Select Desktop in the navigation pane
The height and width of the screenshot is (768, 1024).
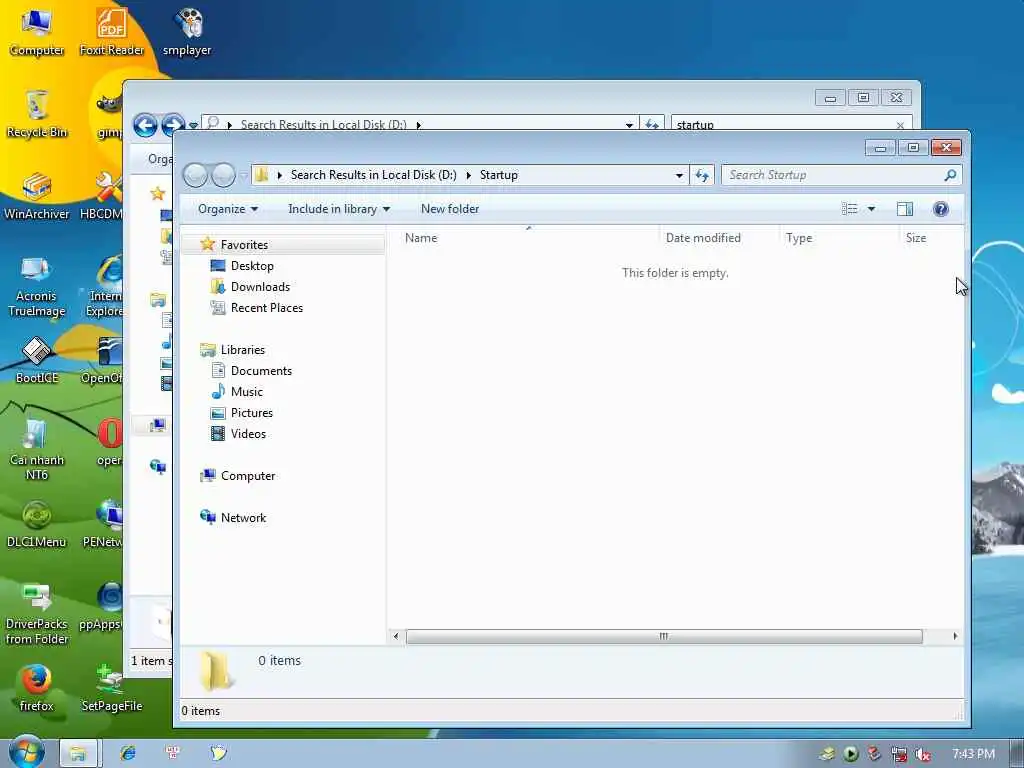coord(252,266)
